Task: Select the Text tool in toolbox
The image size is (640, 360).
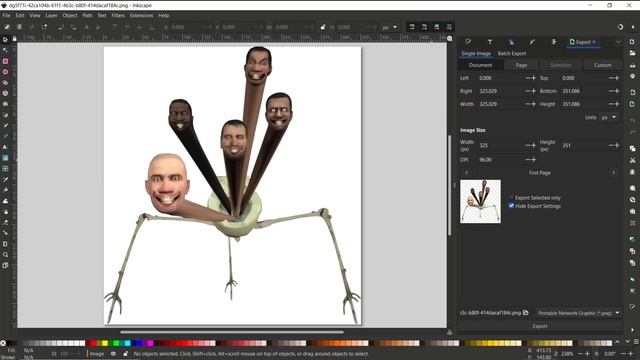Action: point(5,147)
